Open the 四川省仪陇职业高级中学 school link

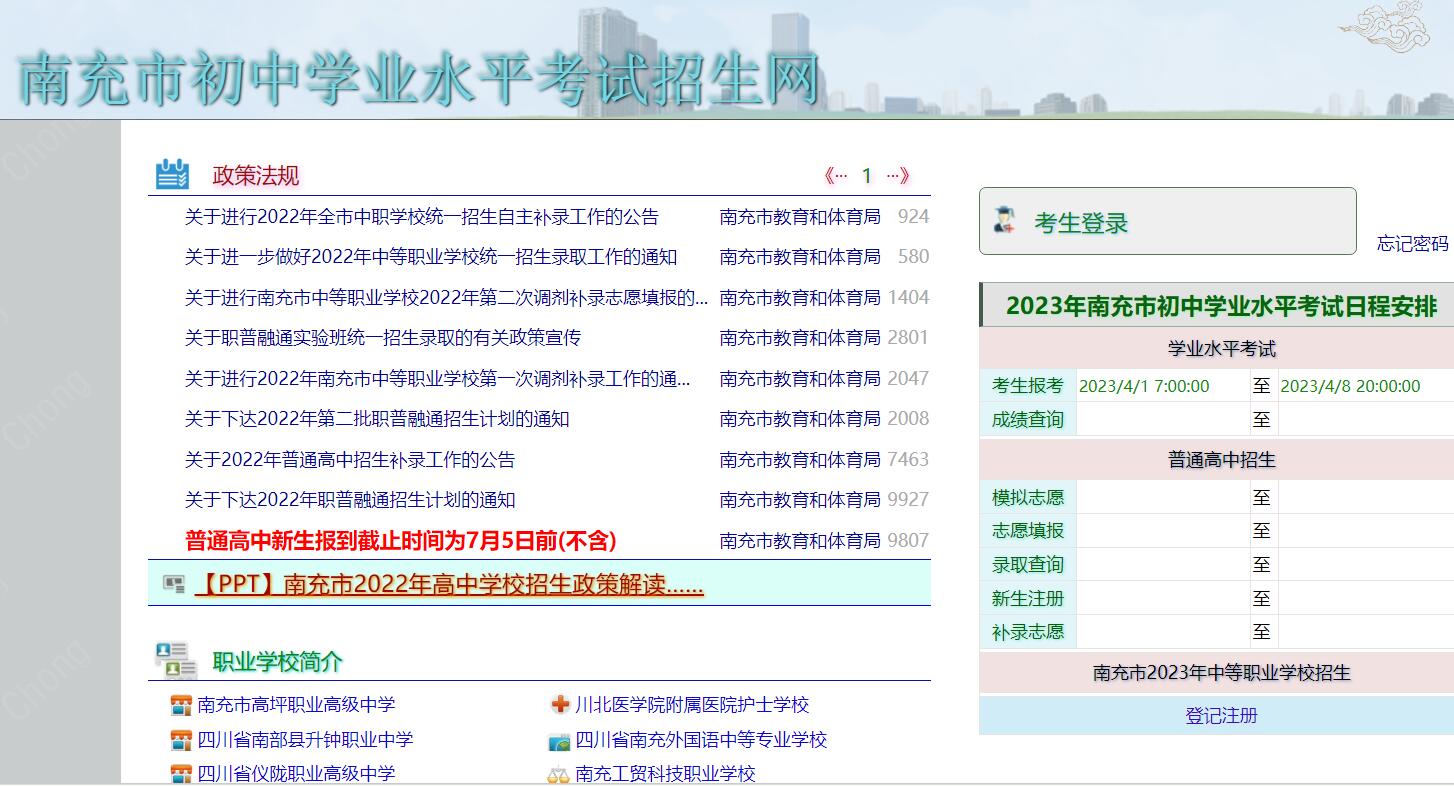296,774
